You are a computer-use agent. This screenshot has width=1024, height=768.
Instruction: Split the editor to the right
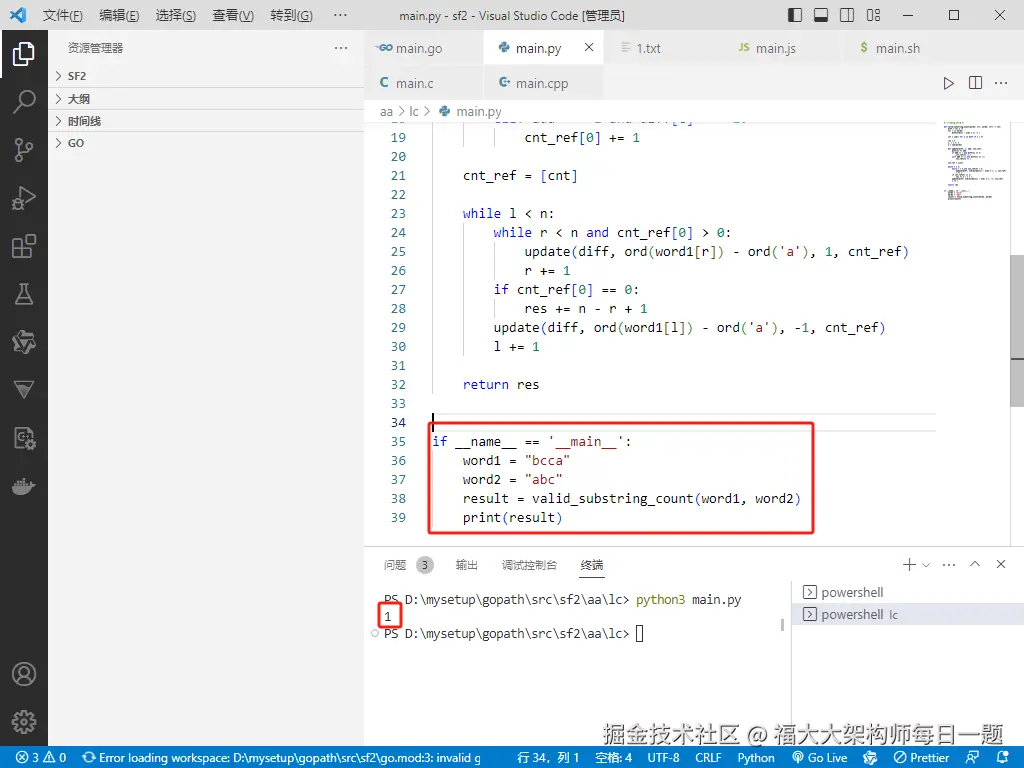(975, 83)
